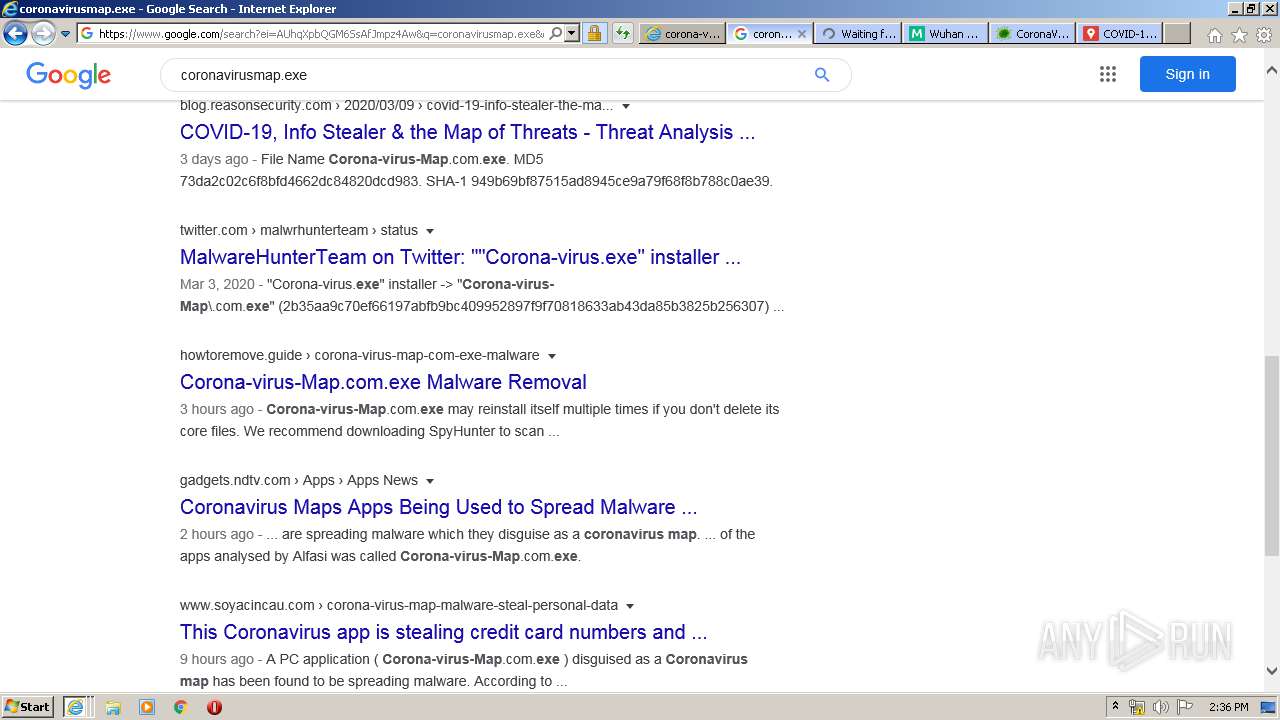Viewport: 1280px width, 720px height.
Task: Go forward with the browser Forward arrow
Action: pos(43,33)
